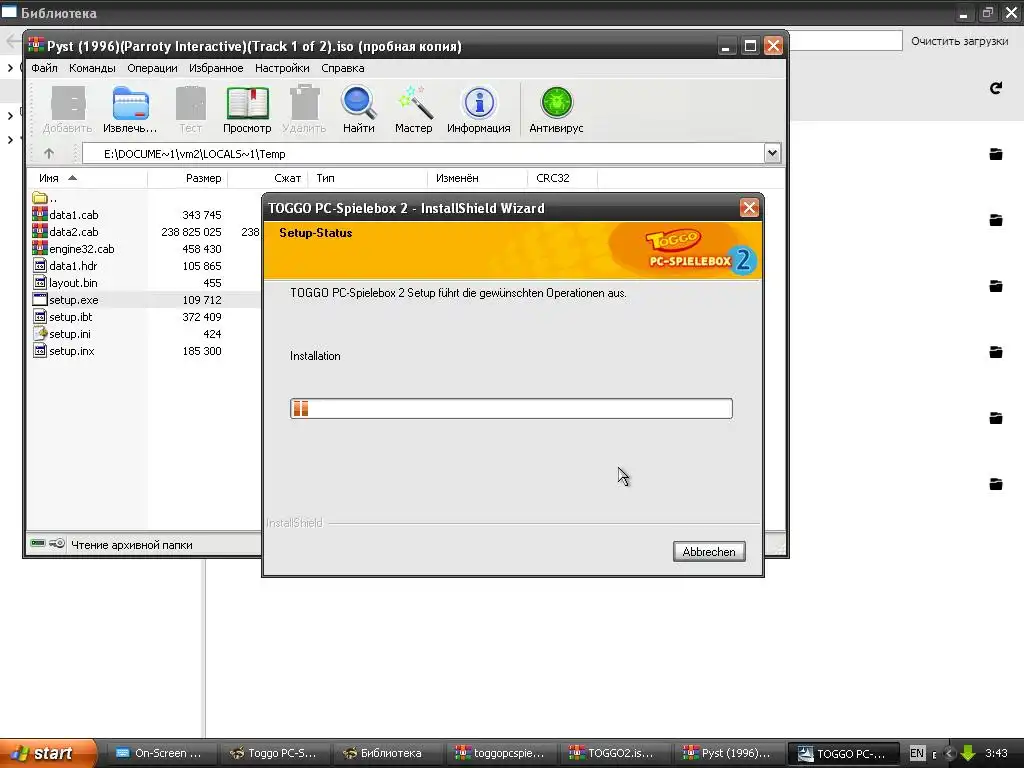Select the parent folder '..' entry
Screen dimensions: 1024x768
45,198
